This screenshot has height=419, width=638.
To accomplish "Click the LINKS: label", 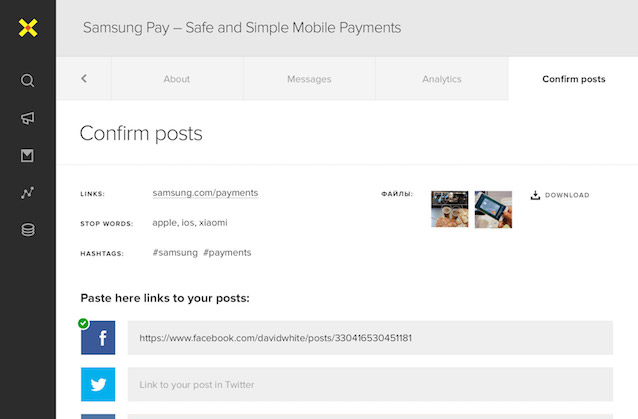I will click(x=92, y=194).
